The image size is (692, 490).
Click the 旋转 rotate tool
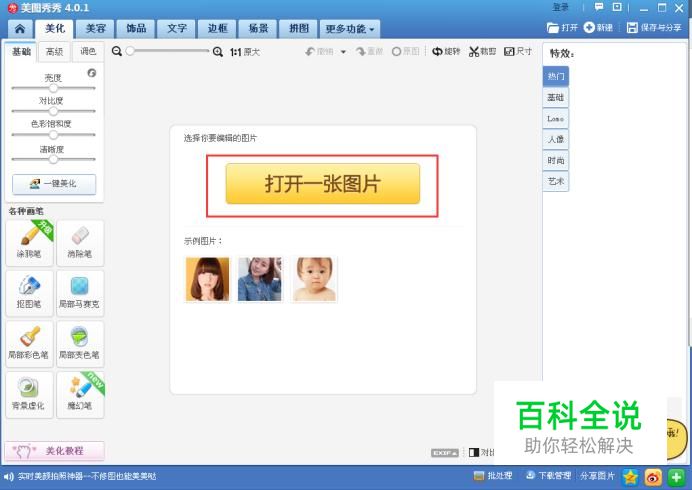446,52
